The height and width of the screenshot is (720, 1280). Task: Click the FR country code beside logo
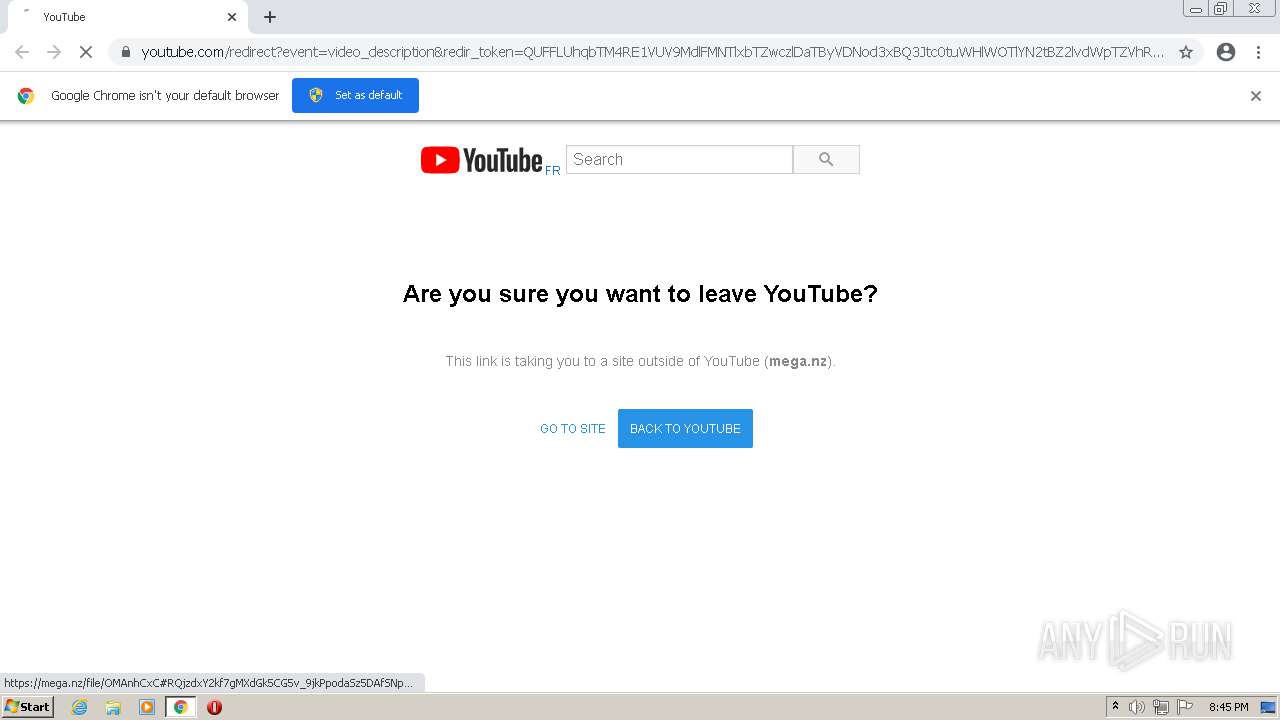pos(552,171)
